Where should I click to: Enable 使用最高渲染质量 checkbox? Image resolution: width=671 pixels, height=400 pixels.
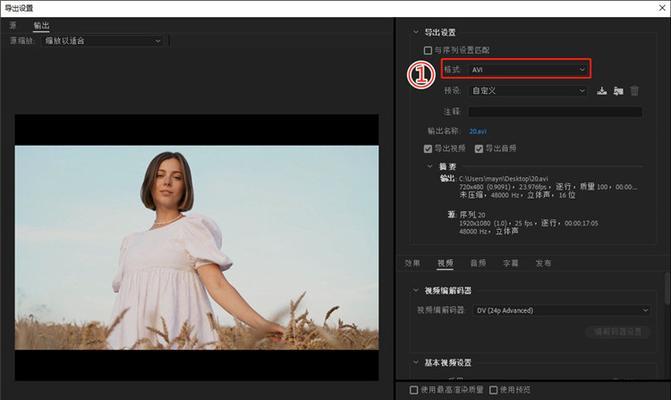(413, 390)
